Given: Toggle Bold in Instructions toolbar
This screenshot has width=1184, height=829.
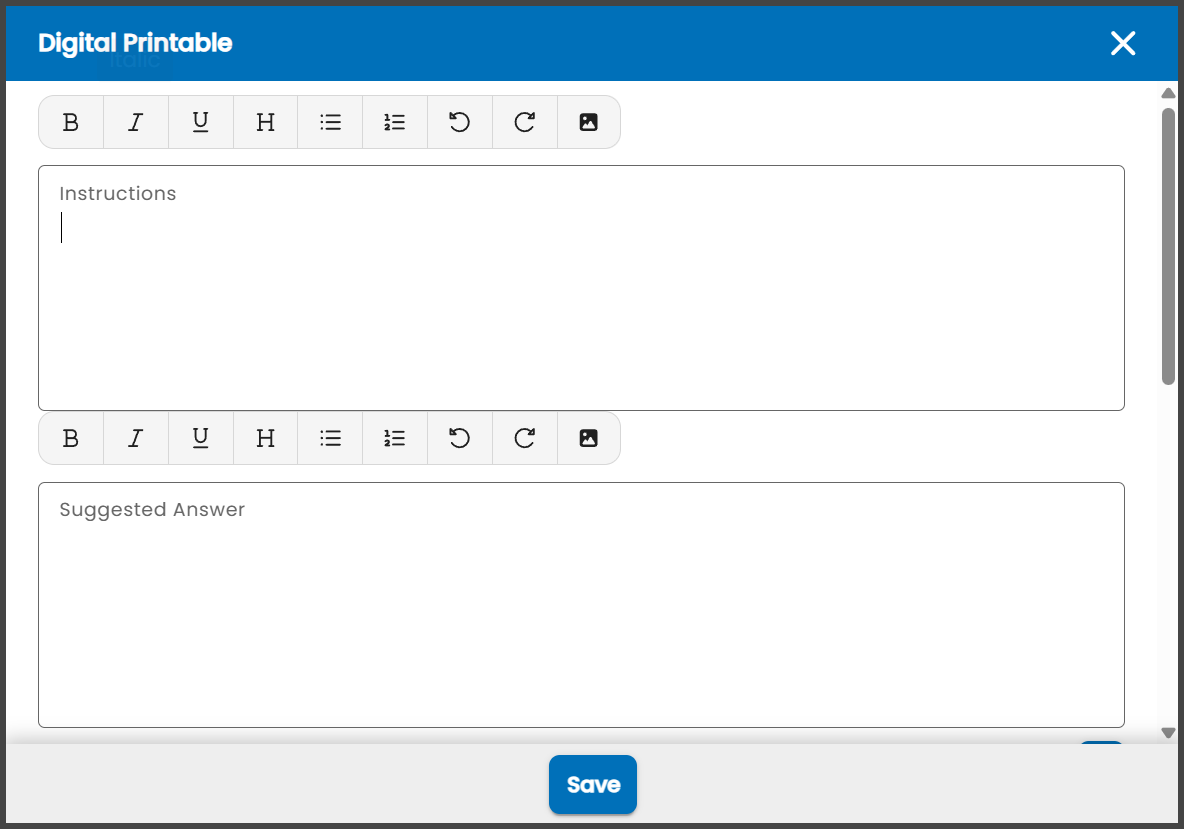Looking at the screenshot, I should pos(71,122).
